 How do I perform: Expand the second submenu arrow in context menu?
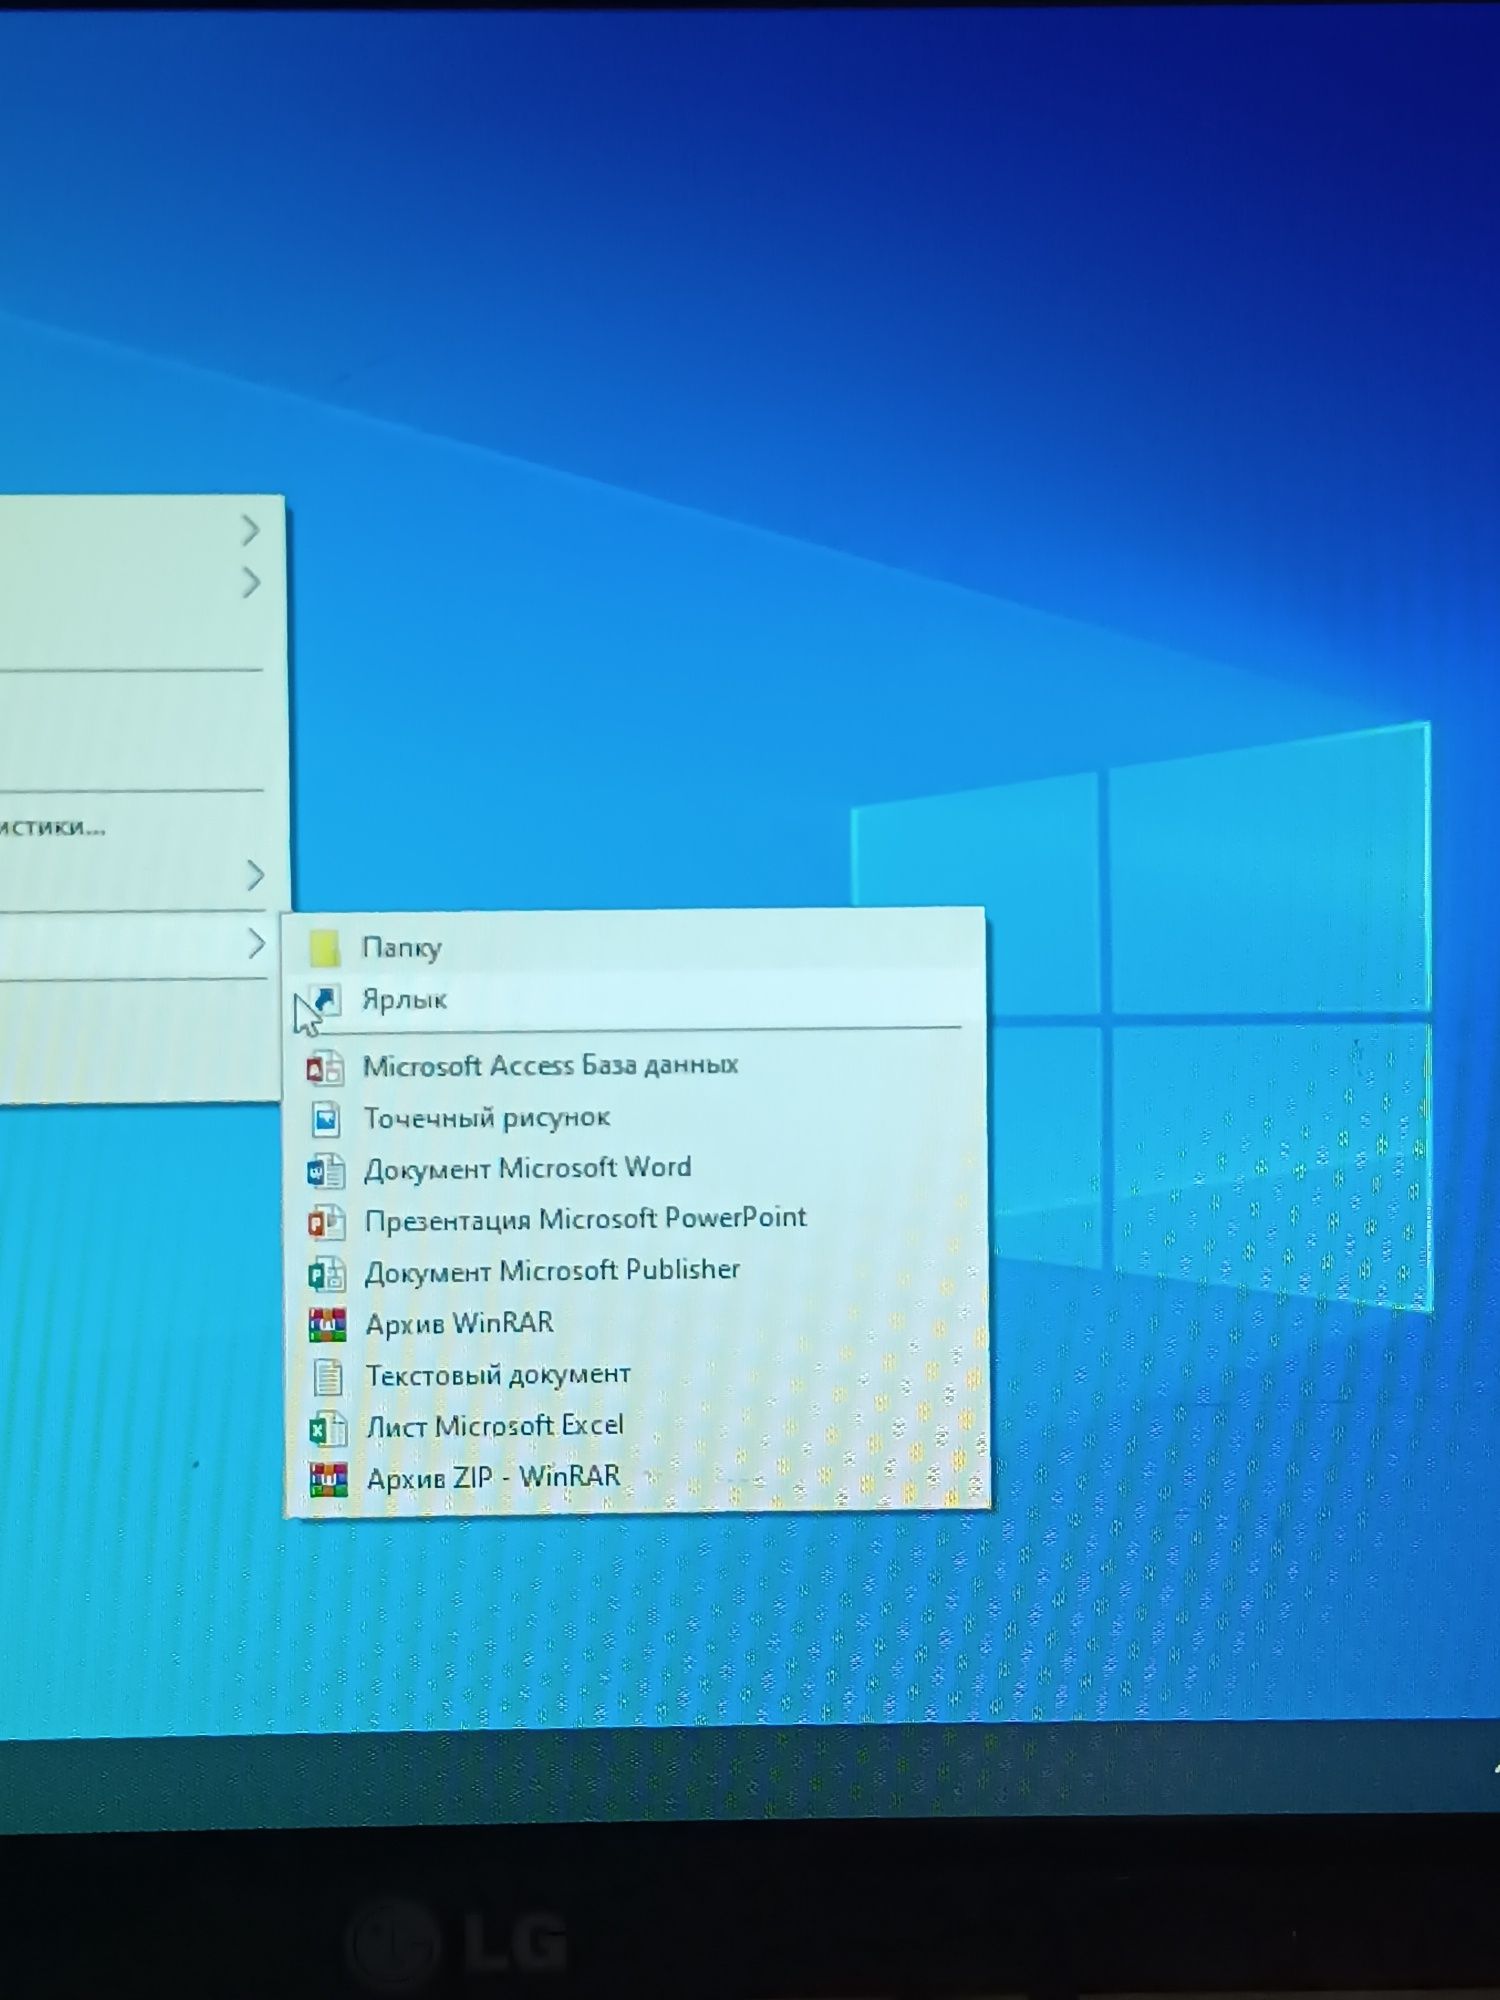(251, 582)
